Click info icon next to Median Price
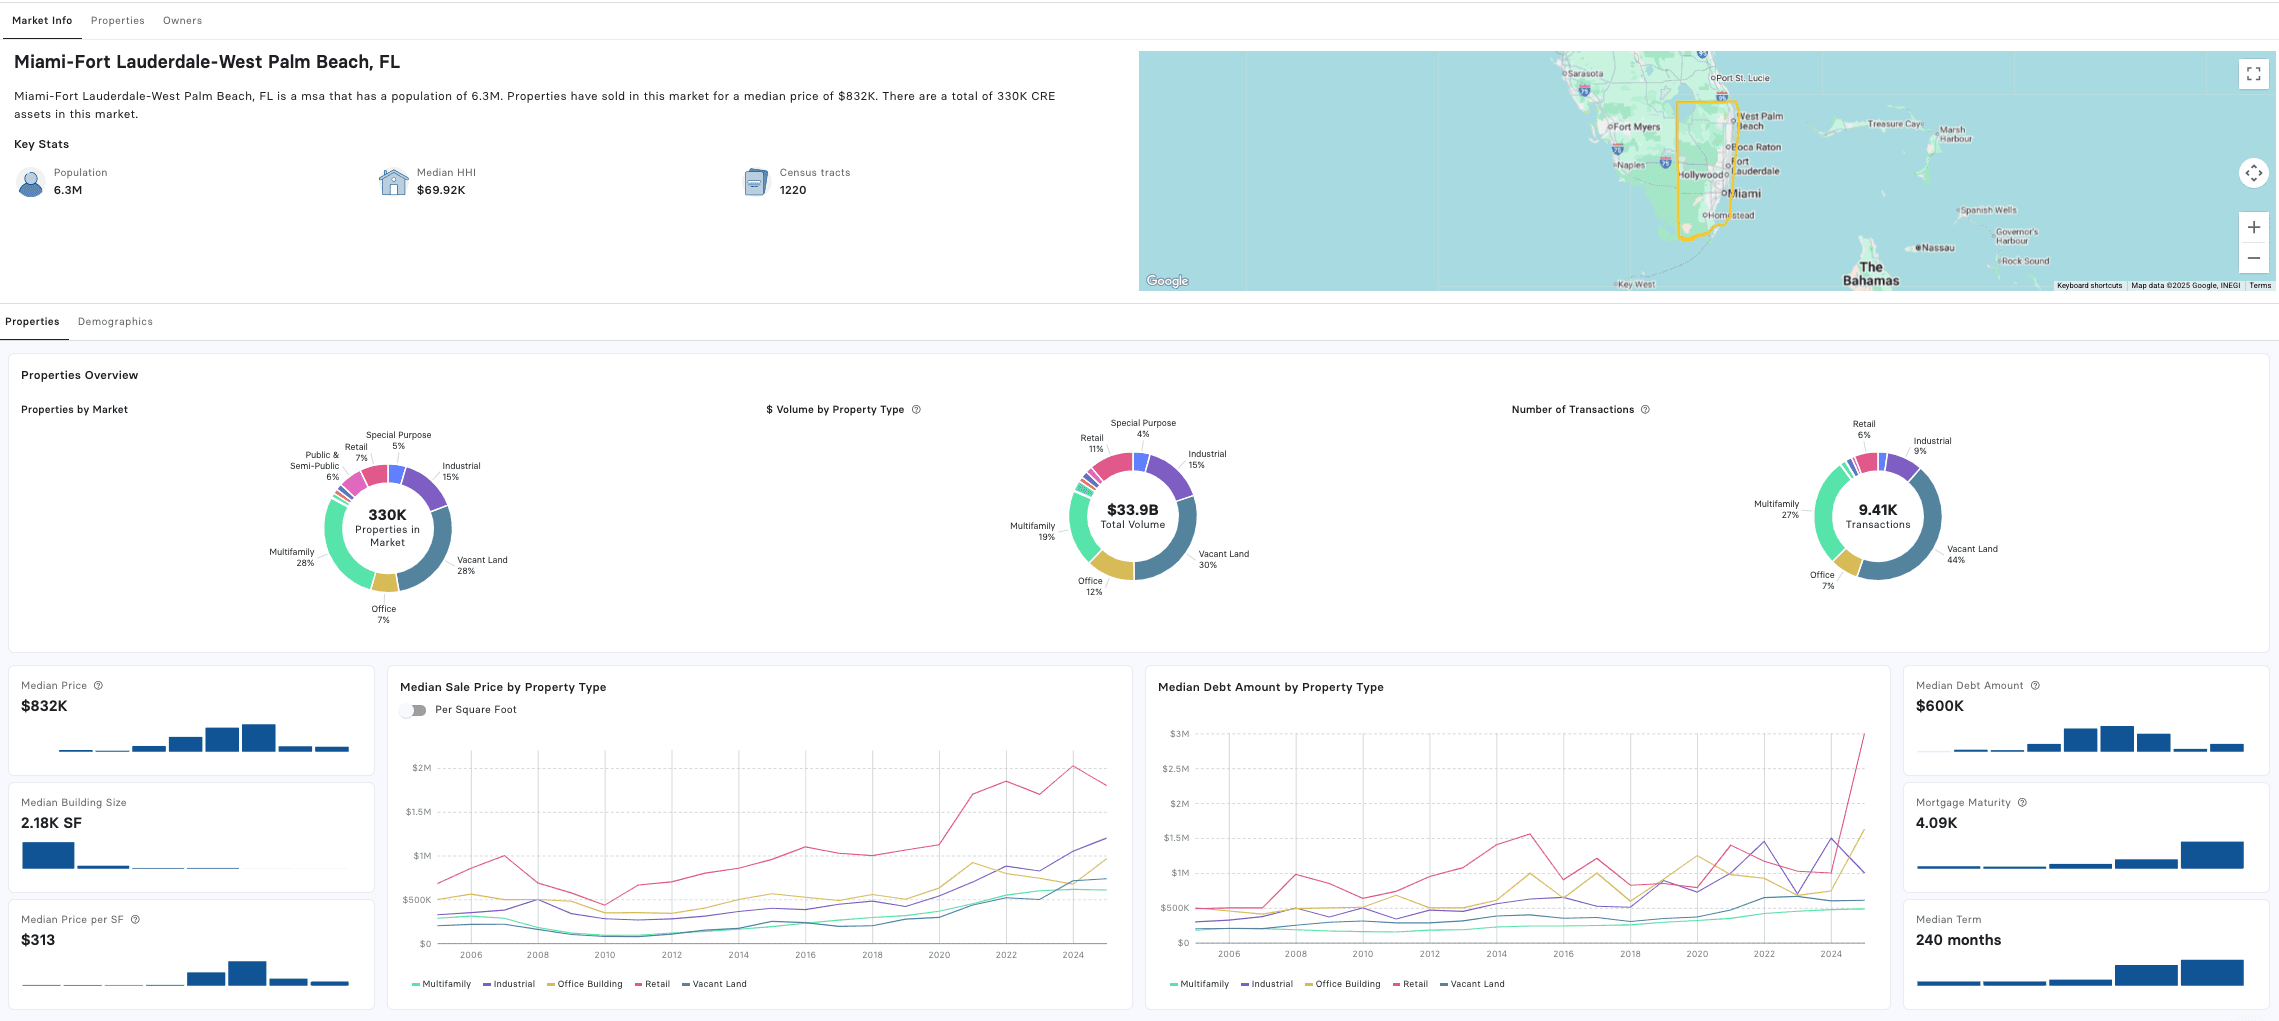Screen dimensions: 2279x1021 pyautogui.click(x=98, y=686)
